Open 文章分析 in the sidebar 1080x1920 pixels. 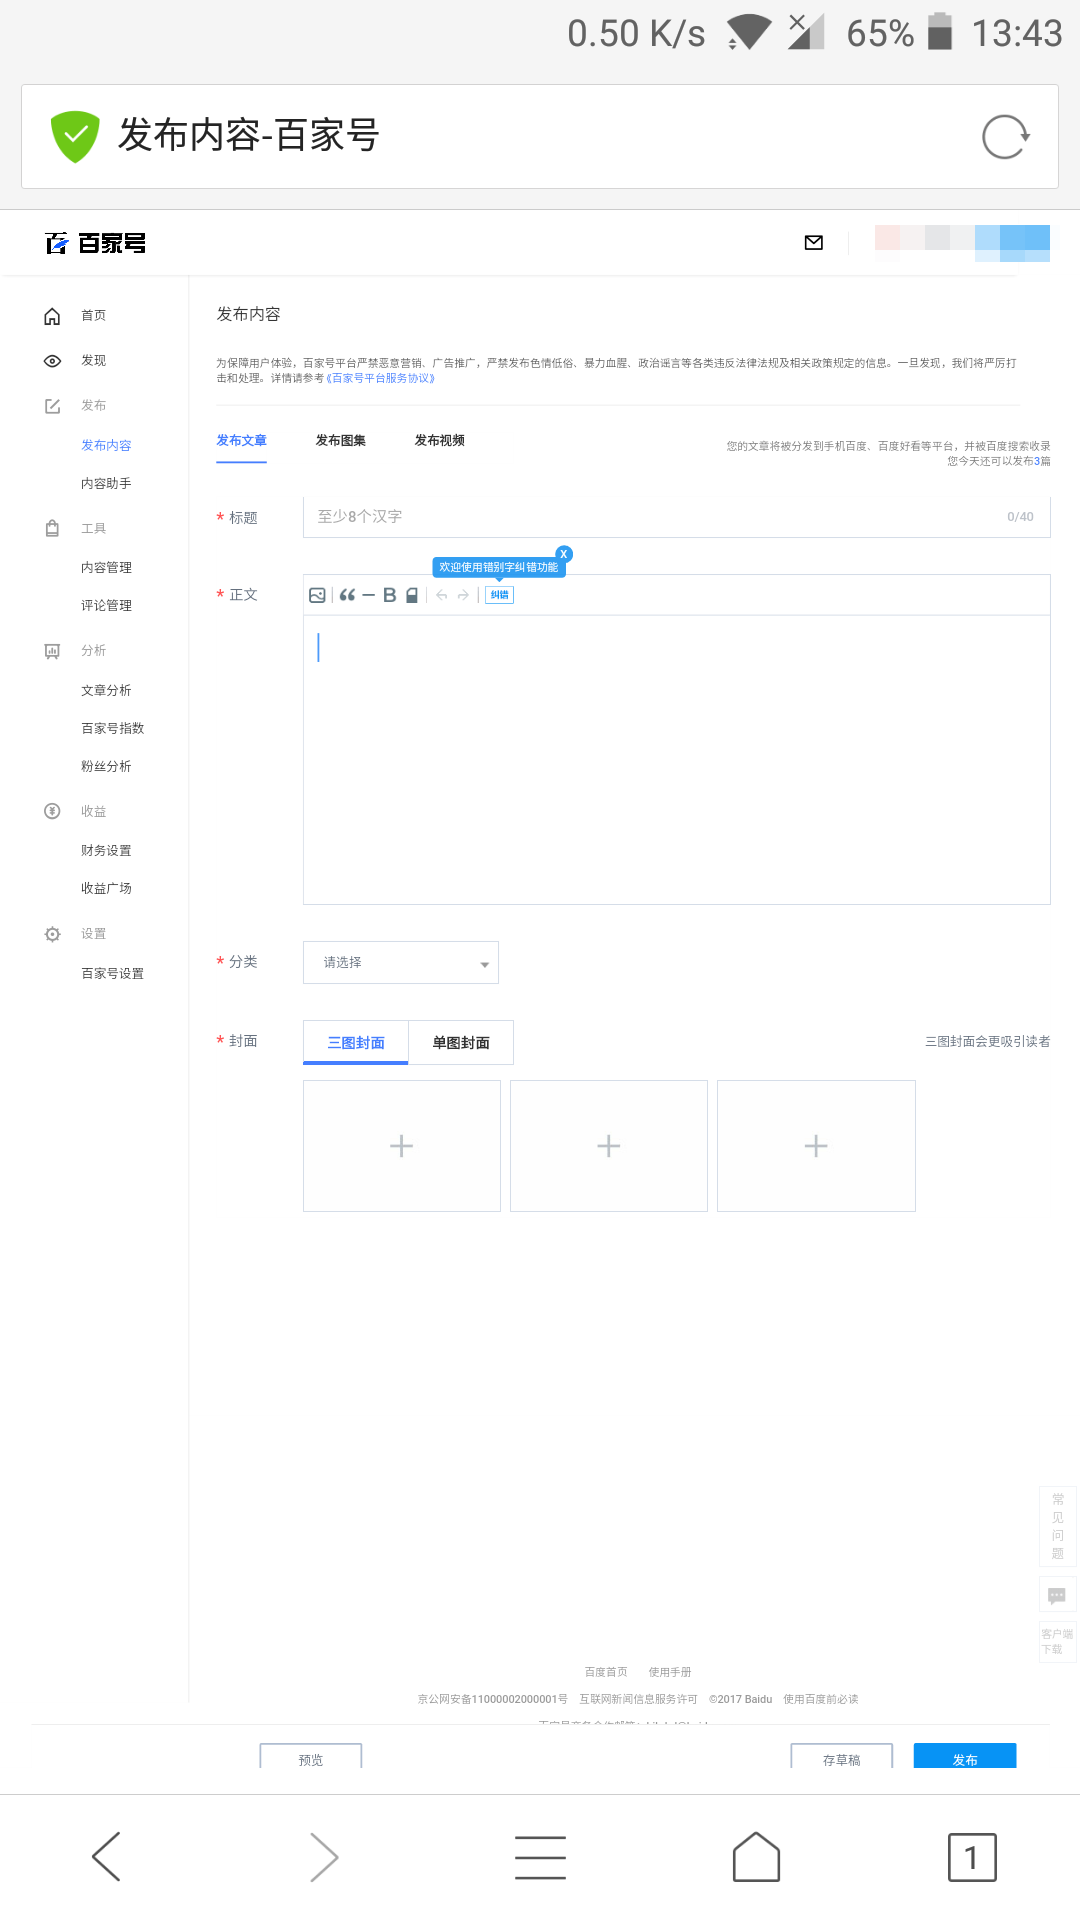(x=106, y=691)
